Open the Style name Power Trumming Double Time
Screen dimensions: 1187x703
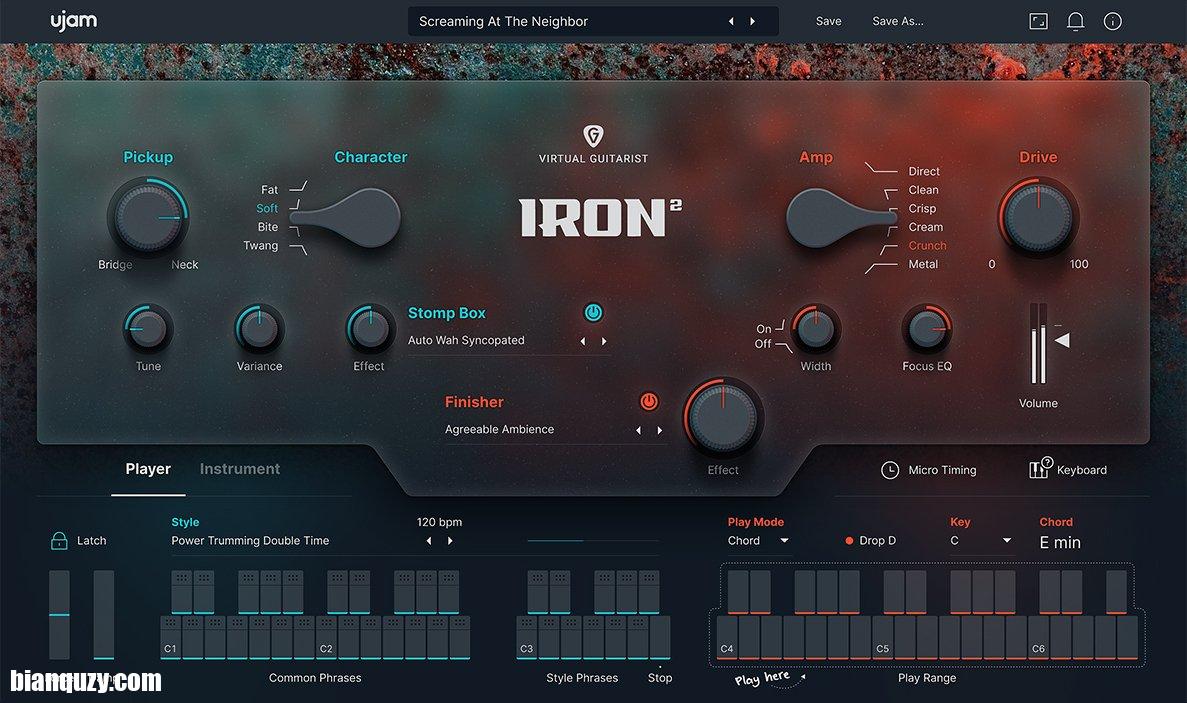coord(250,540)
